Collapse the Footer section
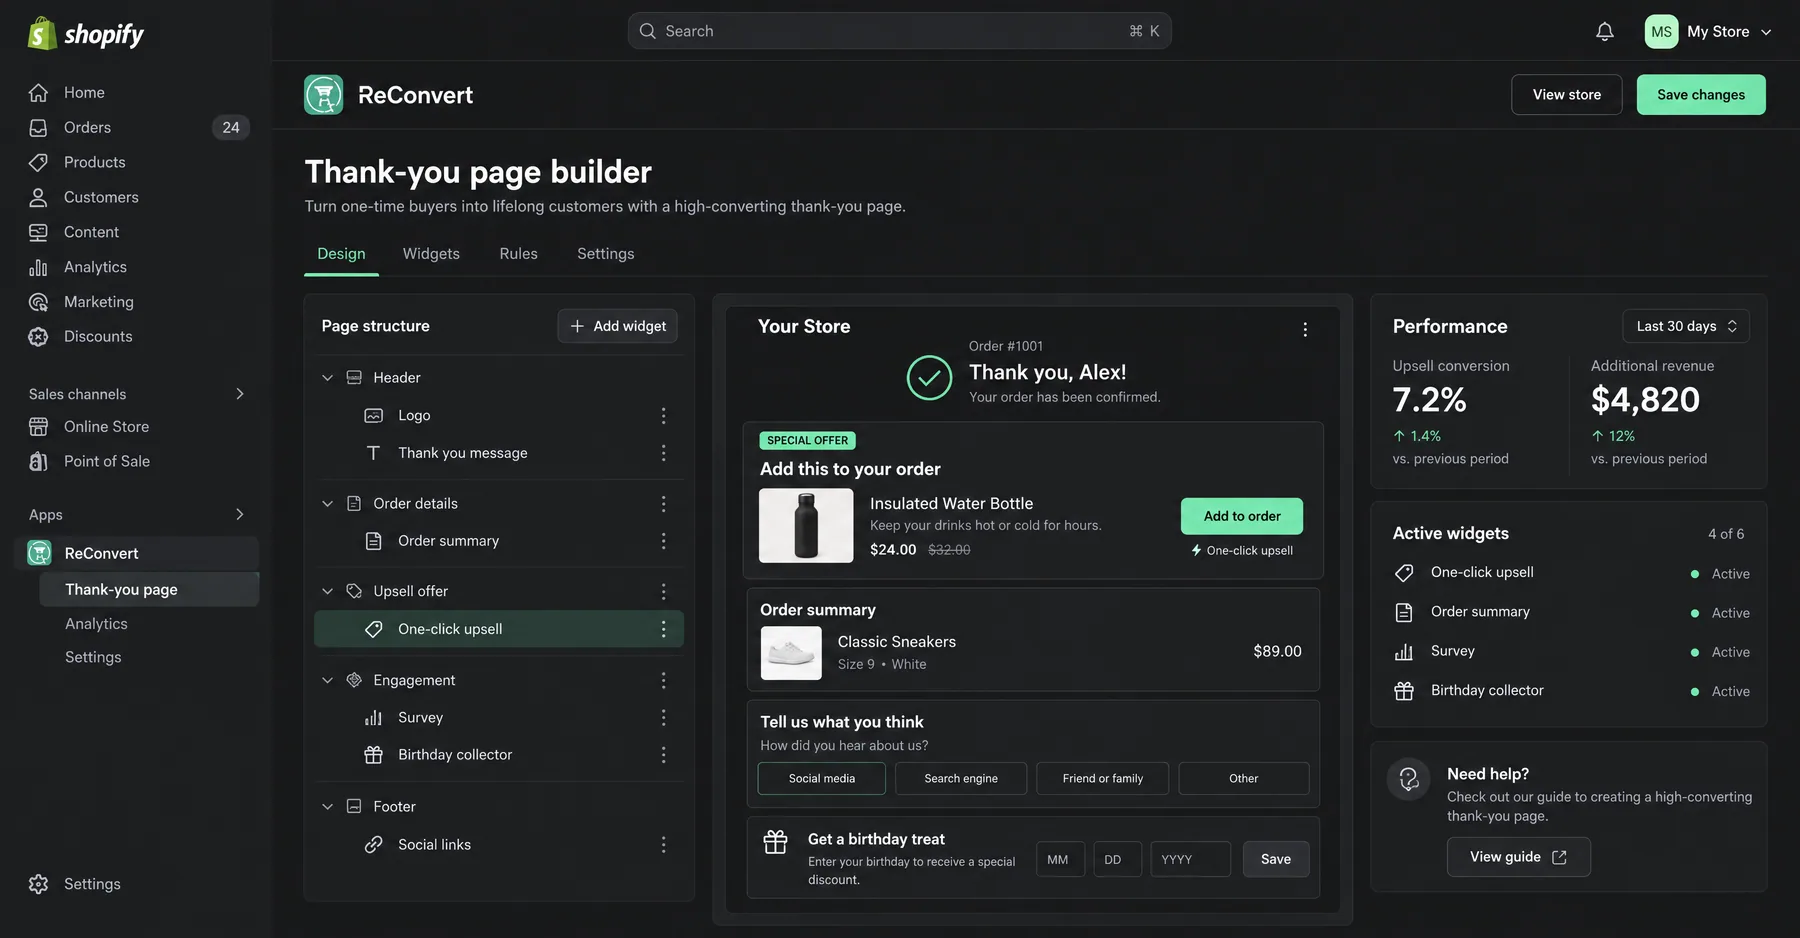 pos(327,807)
